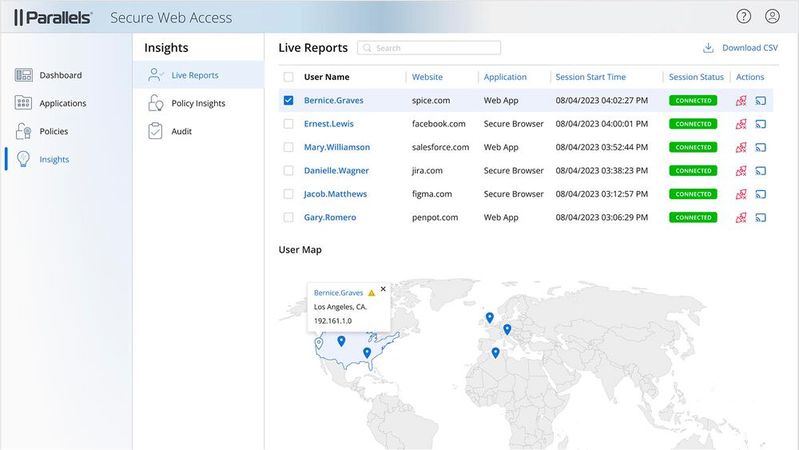Sort by Session Status column header
This screenshot has width=799, height=450.
coord(696,77)
